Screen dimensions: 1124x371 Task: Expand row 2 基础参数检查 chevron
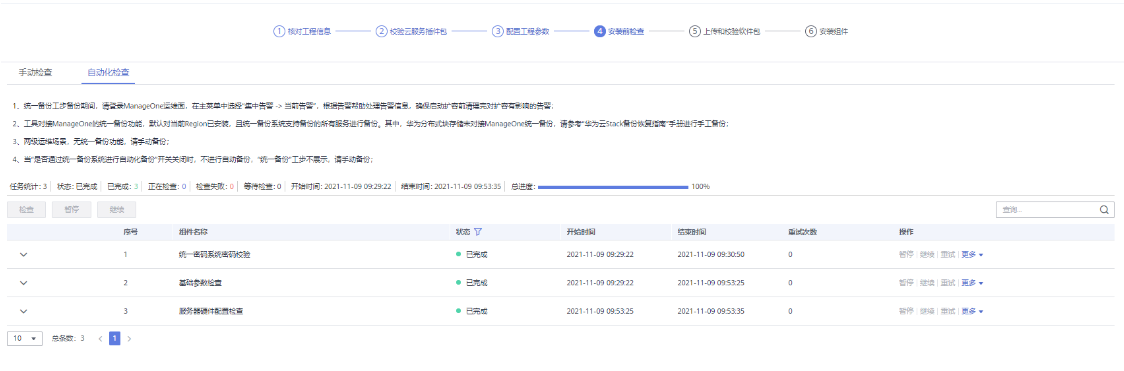tap(24, 283)
